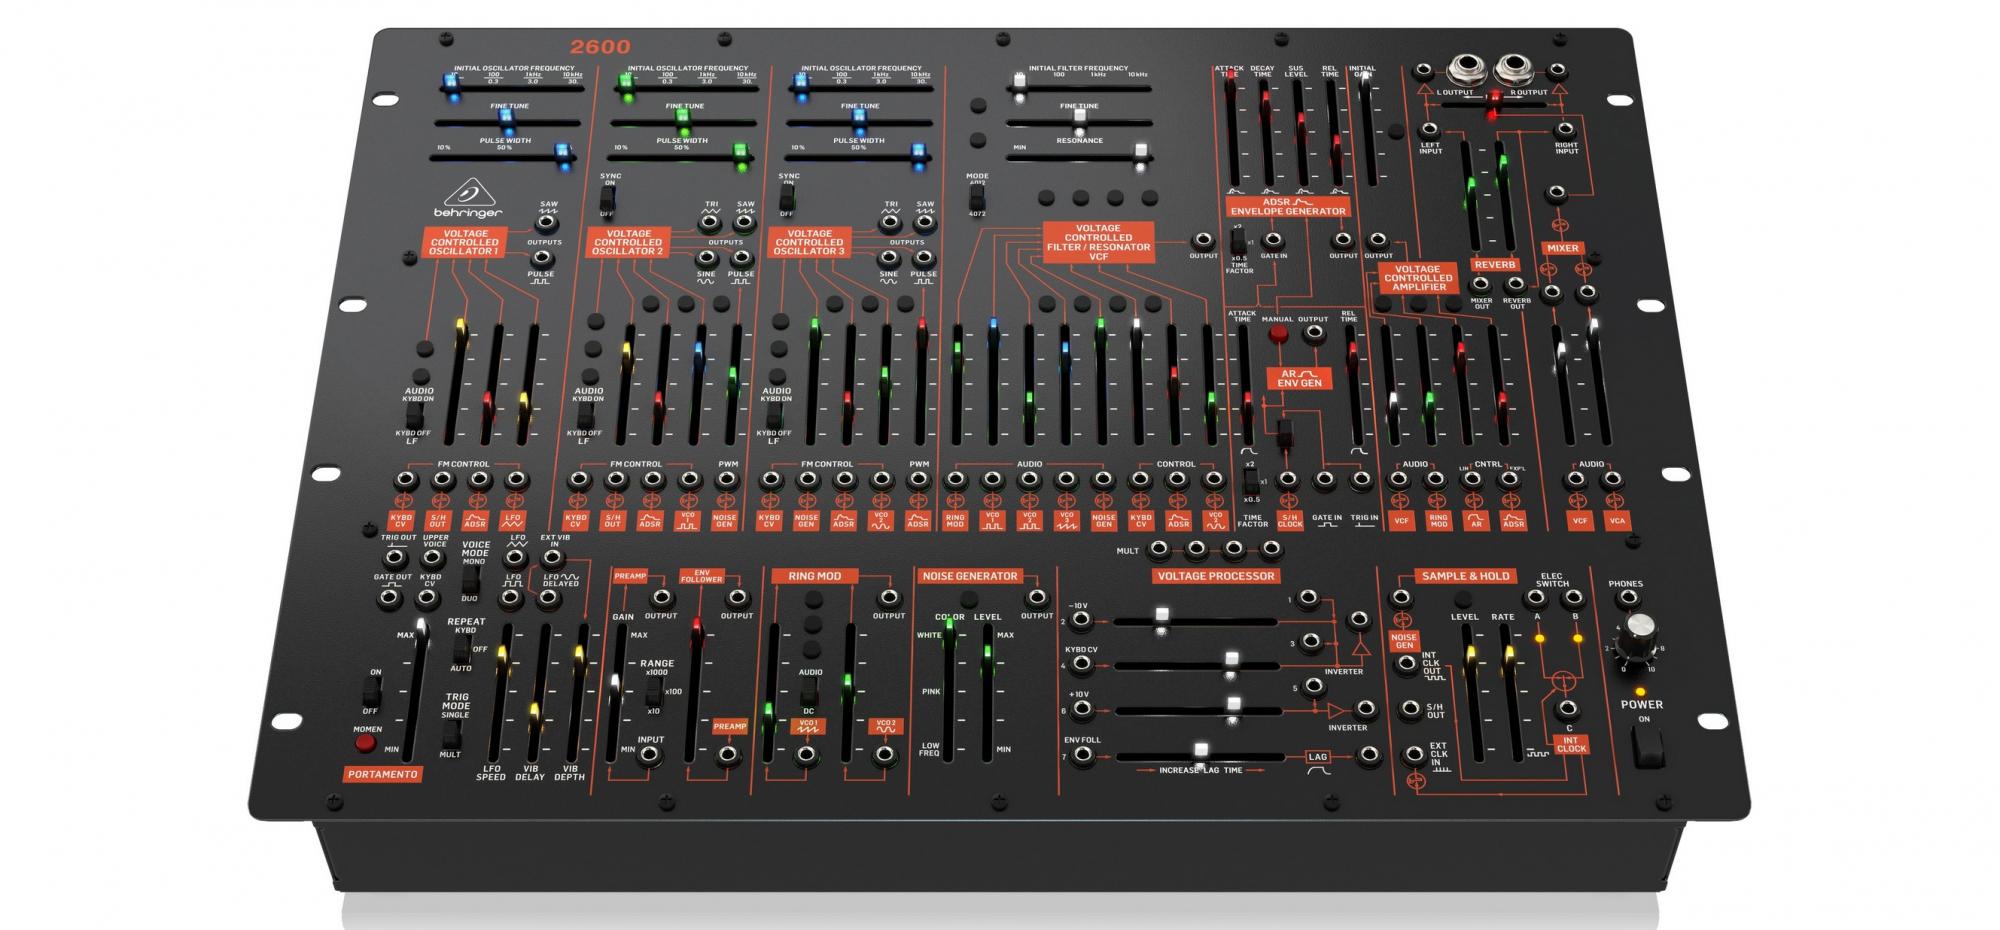This screenshot has height=930, width=2000.
Task: Click the VCO 1 PULSE output jack
Action: [x=542, y=258]
